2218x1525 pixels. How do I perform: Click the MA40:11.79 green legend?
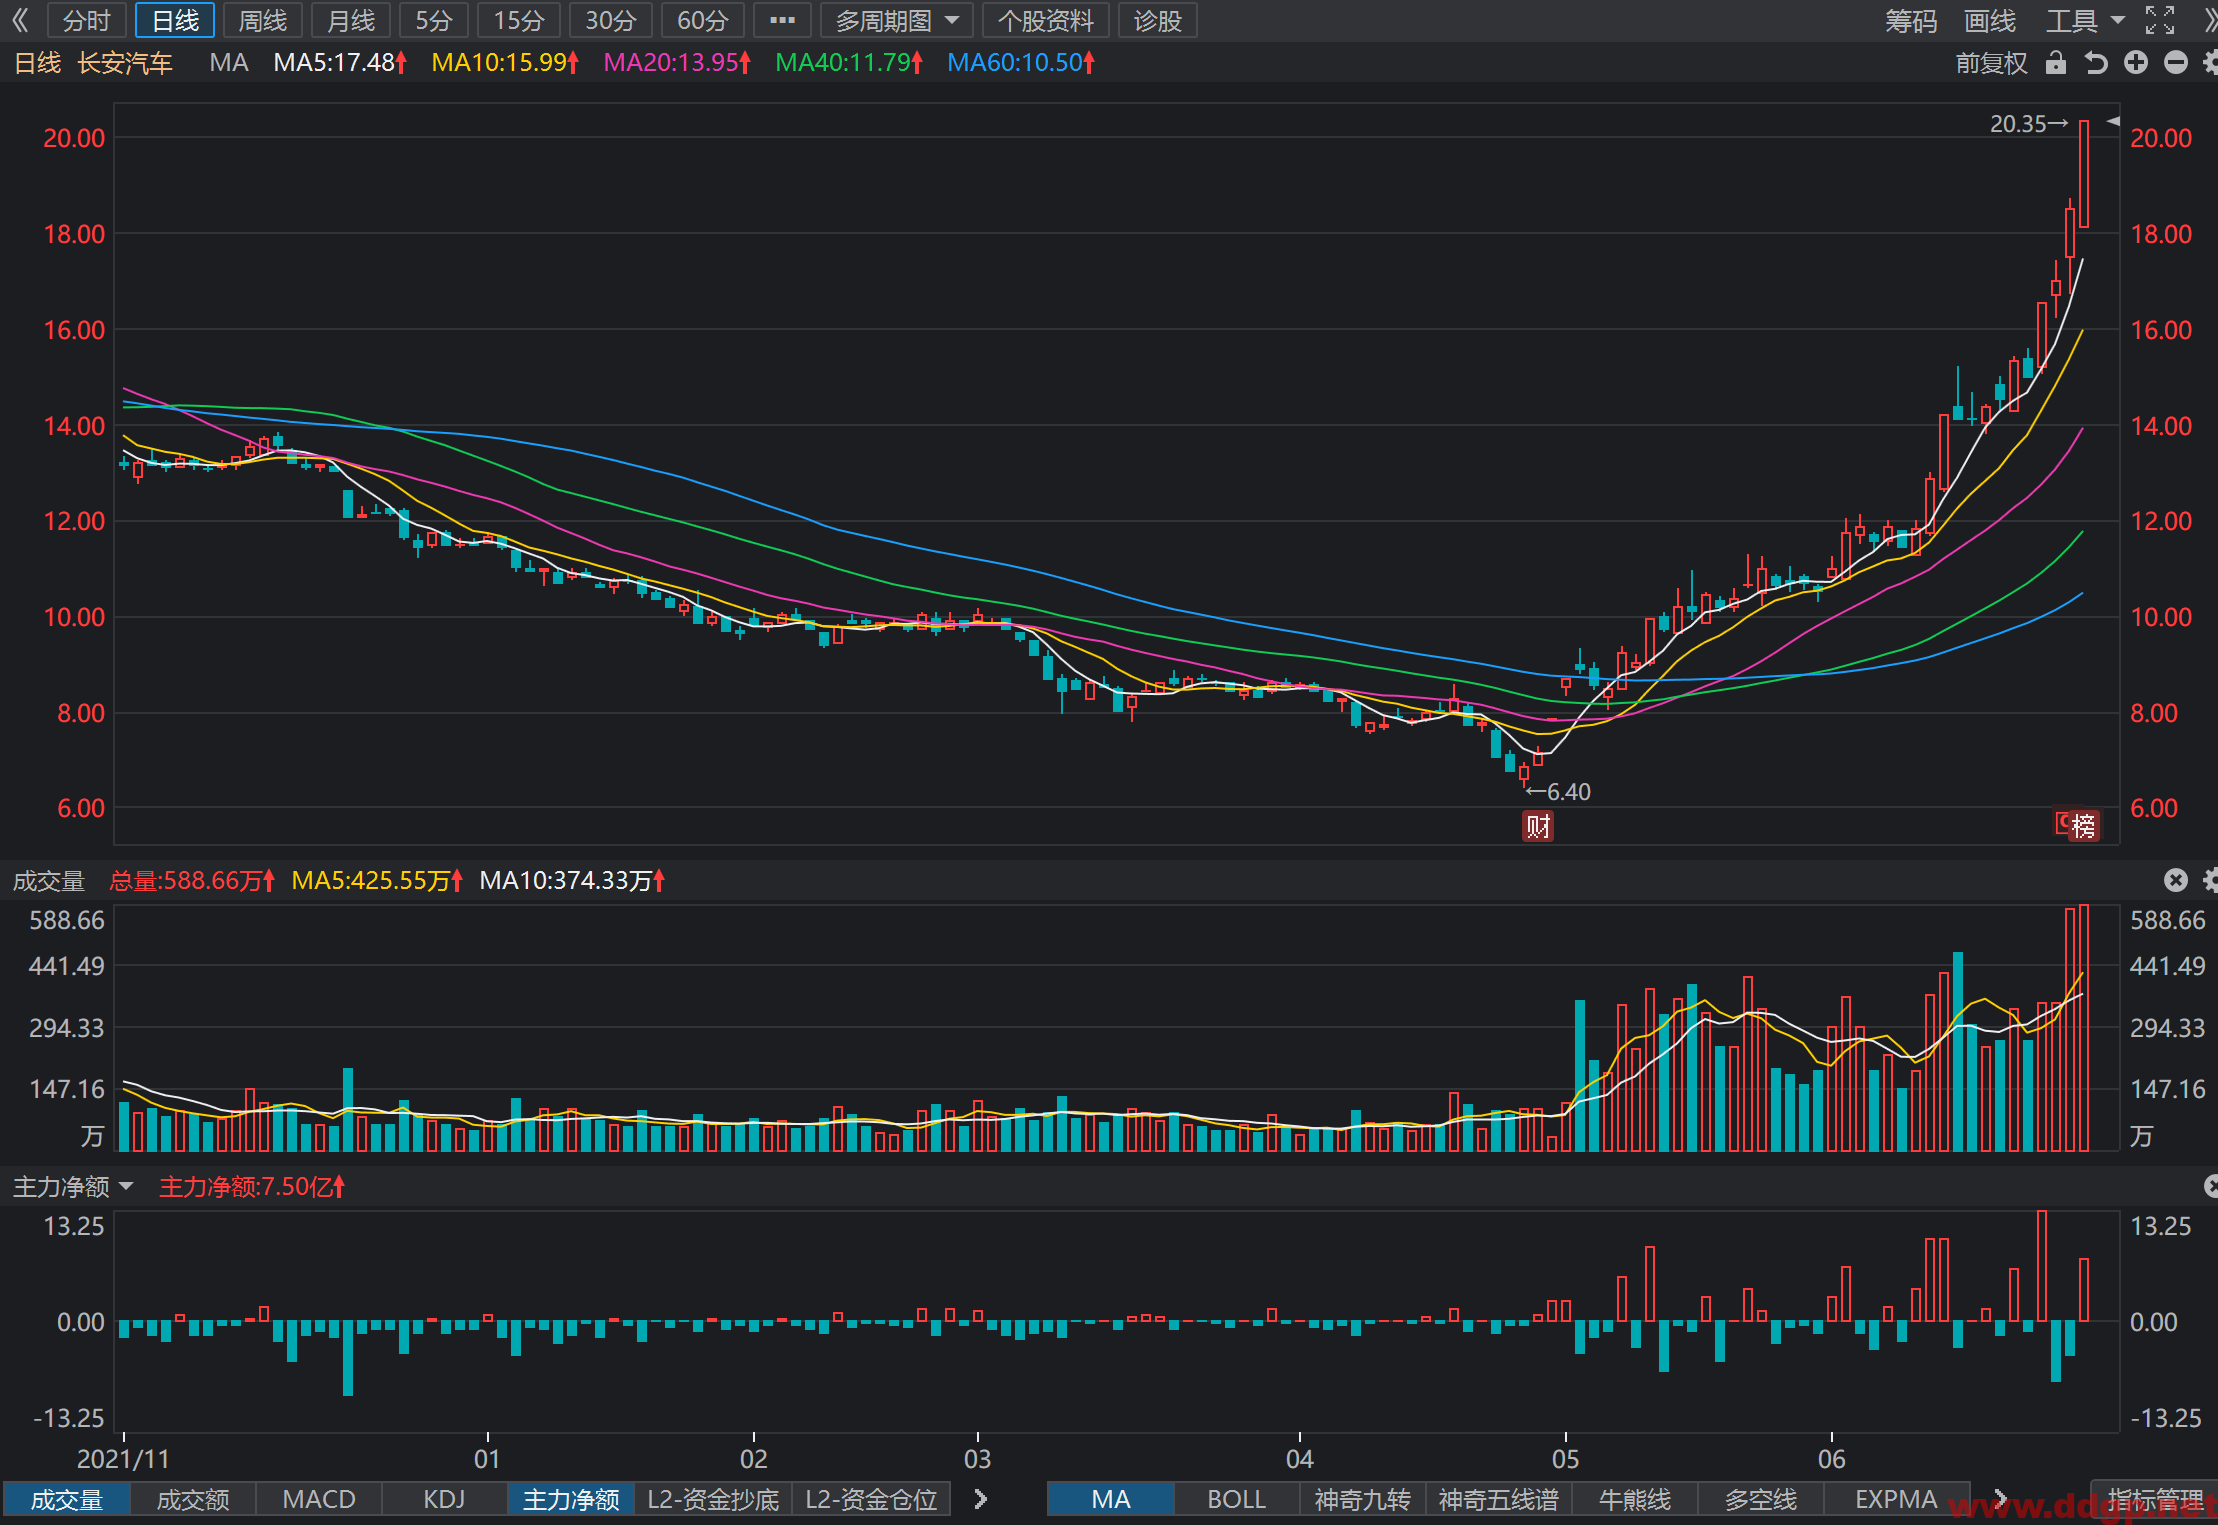point(849,63)
